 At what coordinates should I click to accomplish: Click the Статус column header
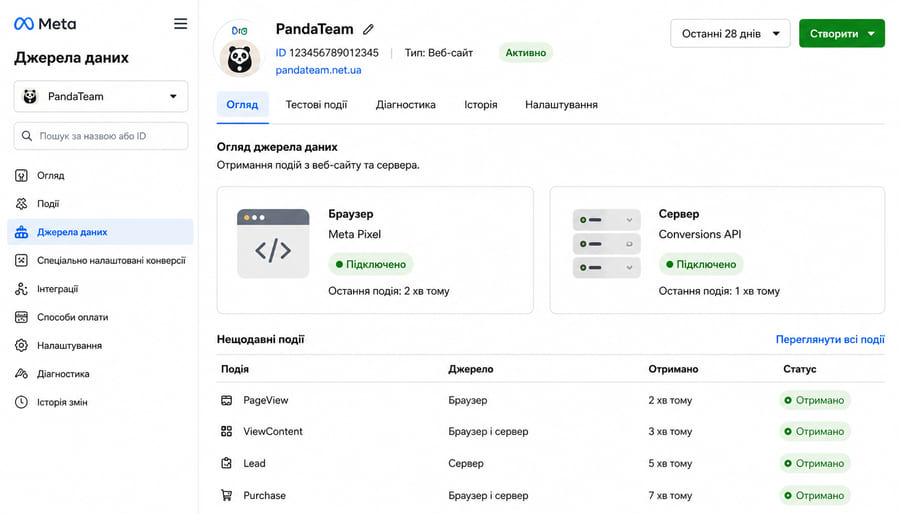(800, 369)
